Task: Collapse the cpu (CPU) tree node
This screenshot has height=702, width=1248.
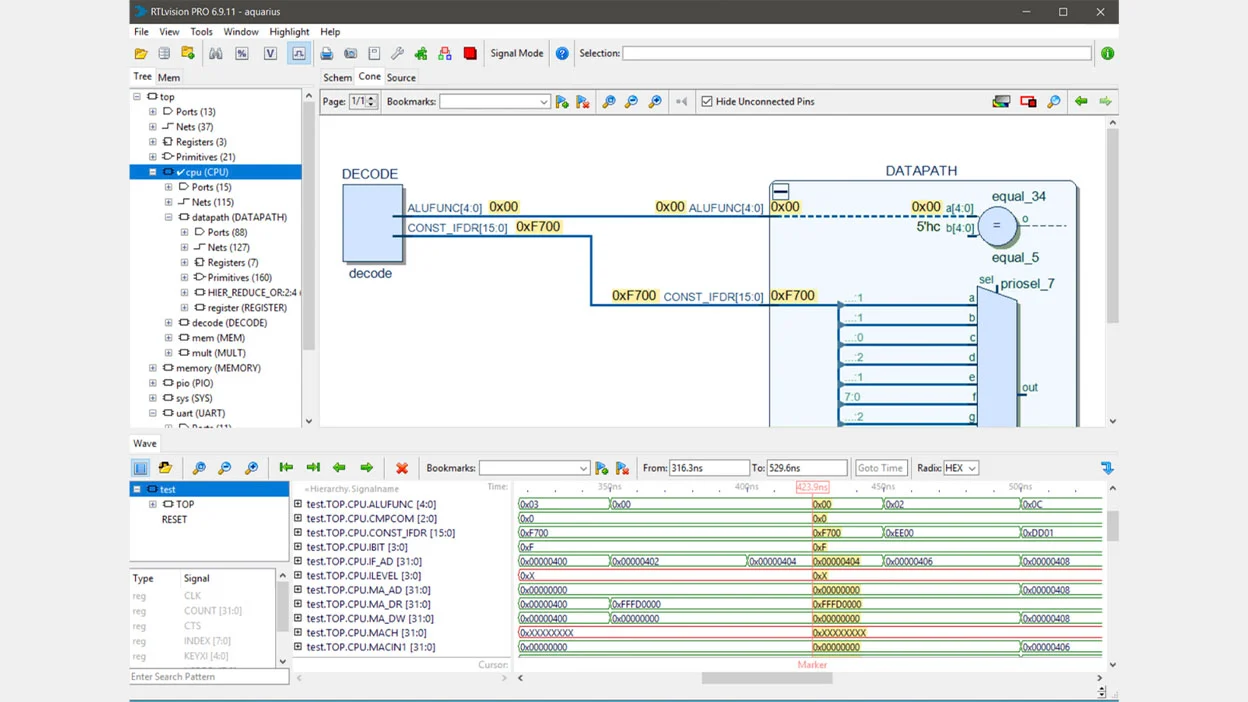Action: (153, 172)
